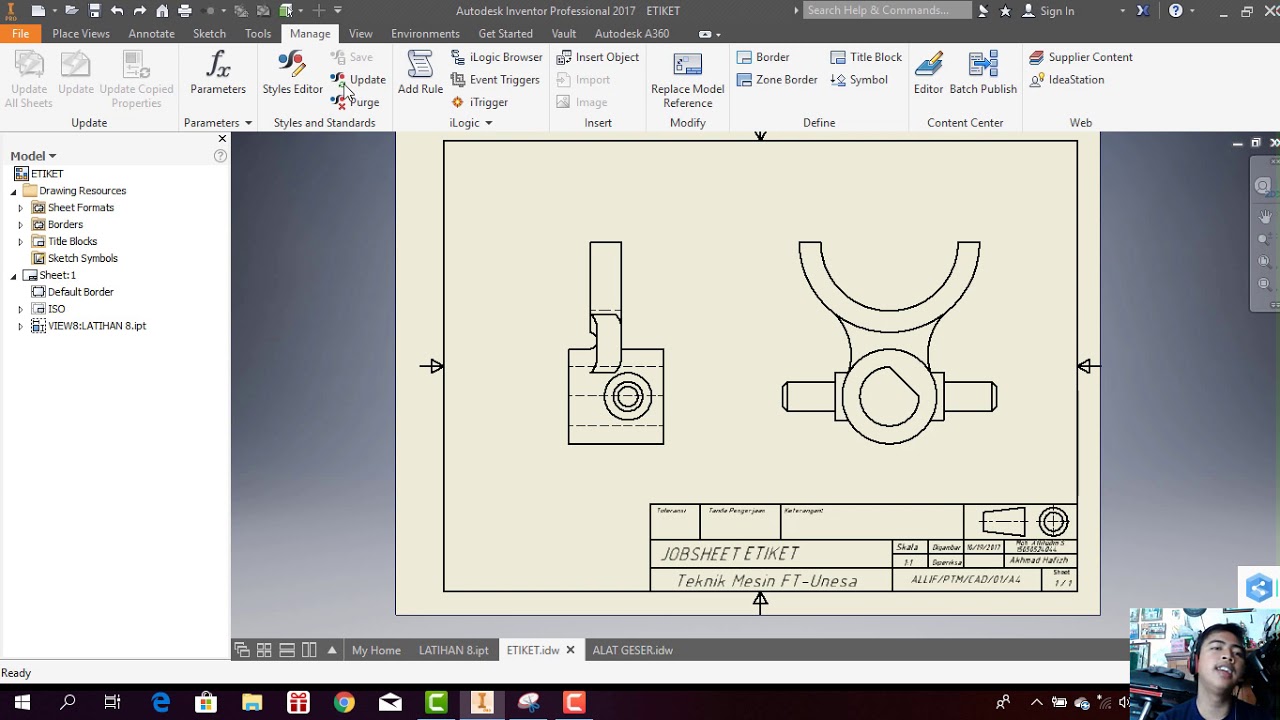Switch to LATIHAN 8.ipt document tab
The width and height of the screenshot is (1280, 720).
(x=453, y=650)
